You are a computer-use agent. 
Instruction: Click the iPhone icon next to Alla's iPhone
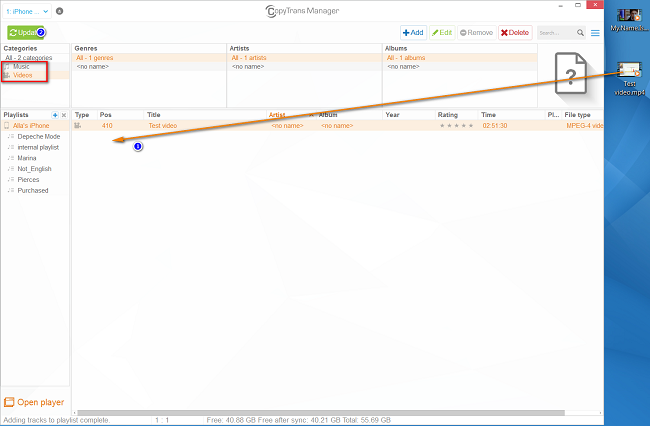7,126
